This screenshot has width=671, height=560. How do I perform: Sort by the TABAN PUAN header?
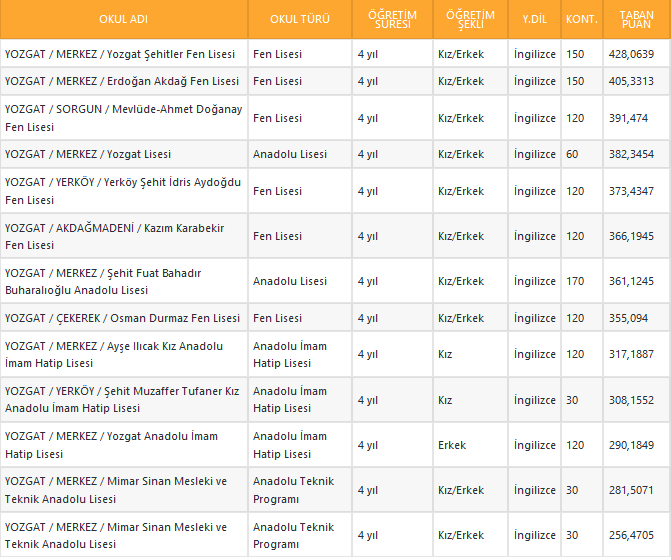(636, 19)
